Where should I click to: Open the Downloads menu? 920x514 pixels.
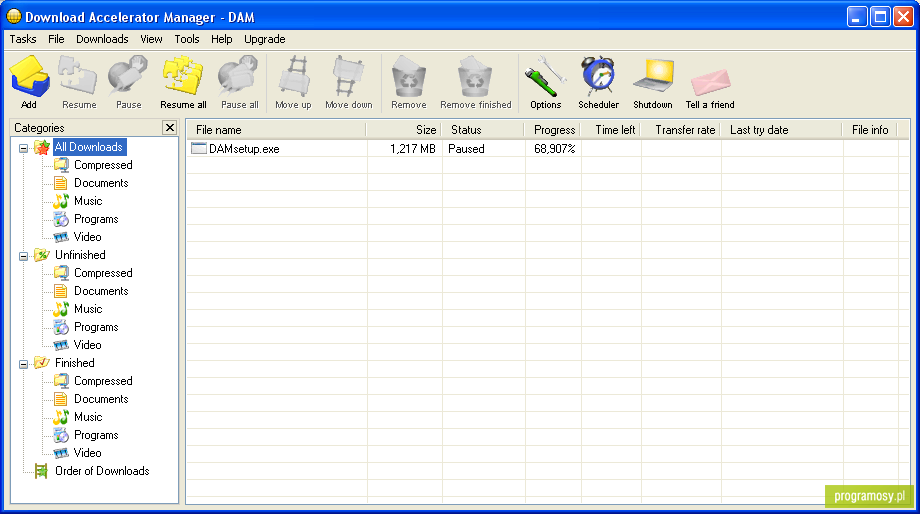pos(102,39)
